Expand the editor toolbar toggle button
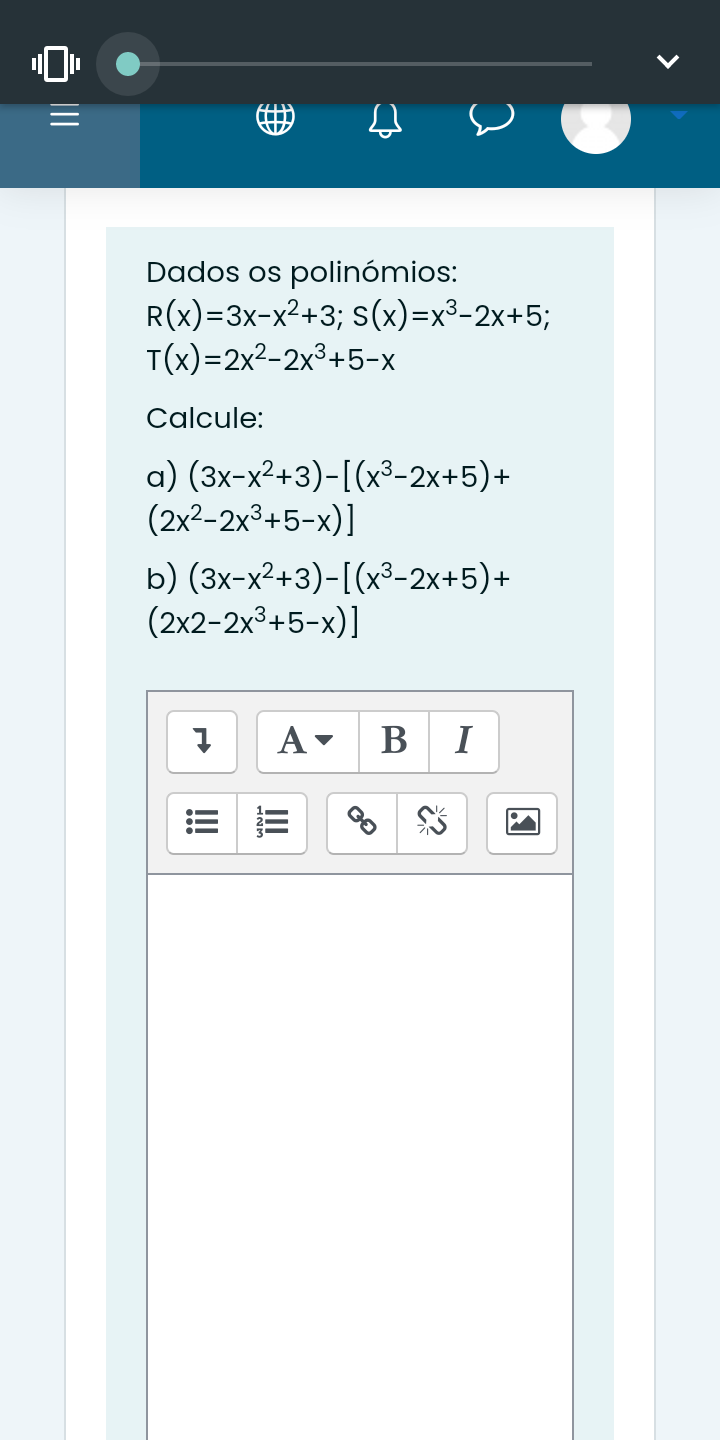 pos(202,742)
